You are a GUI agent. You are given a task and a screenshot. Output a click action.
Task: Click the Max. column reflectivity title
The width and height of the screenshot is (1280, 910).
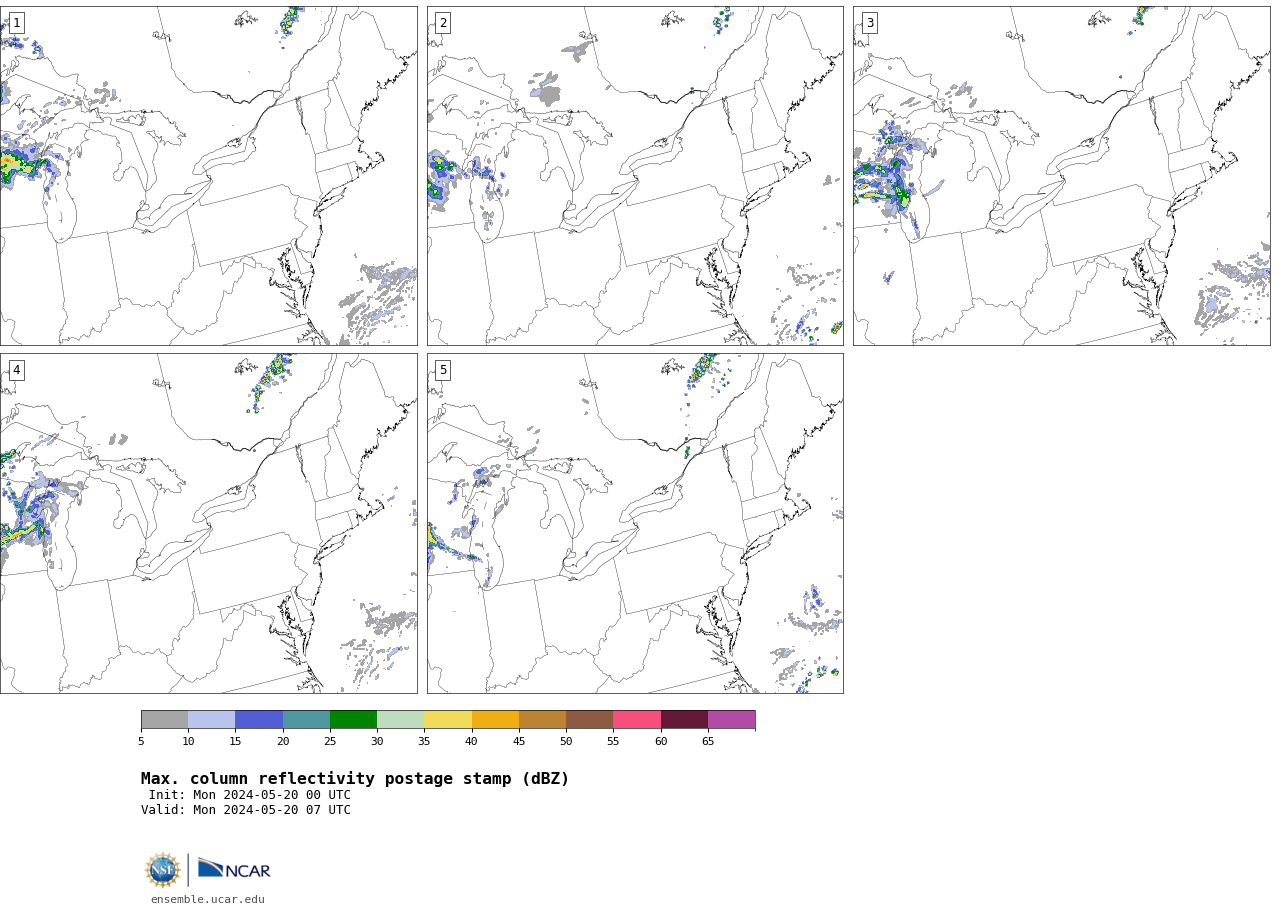355,779
